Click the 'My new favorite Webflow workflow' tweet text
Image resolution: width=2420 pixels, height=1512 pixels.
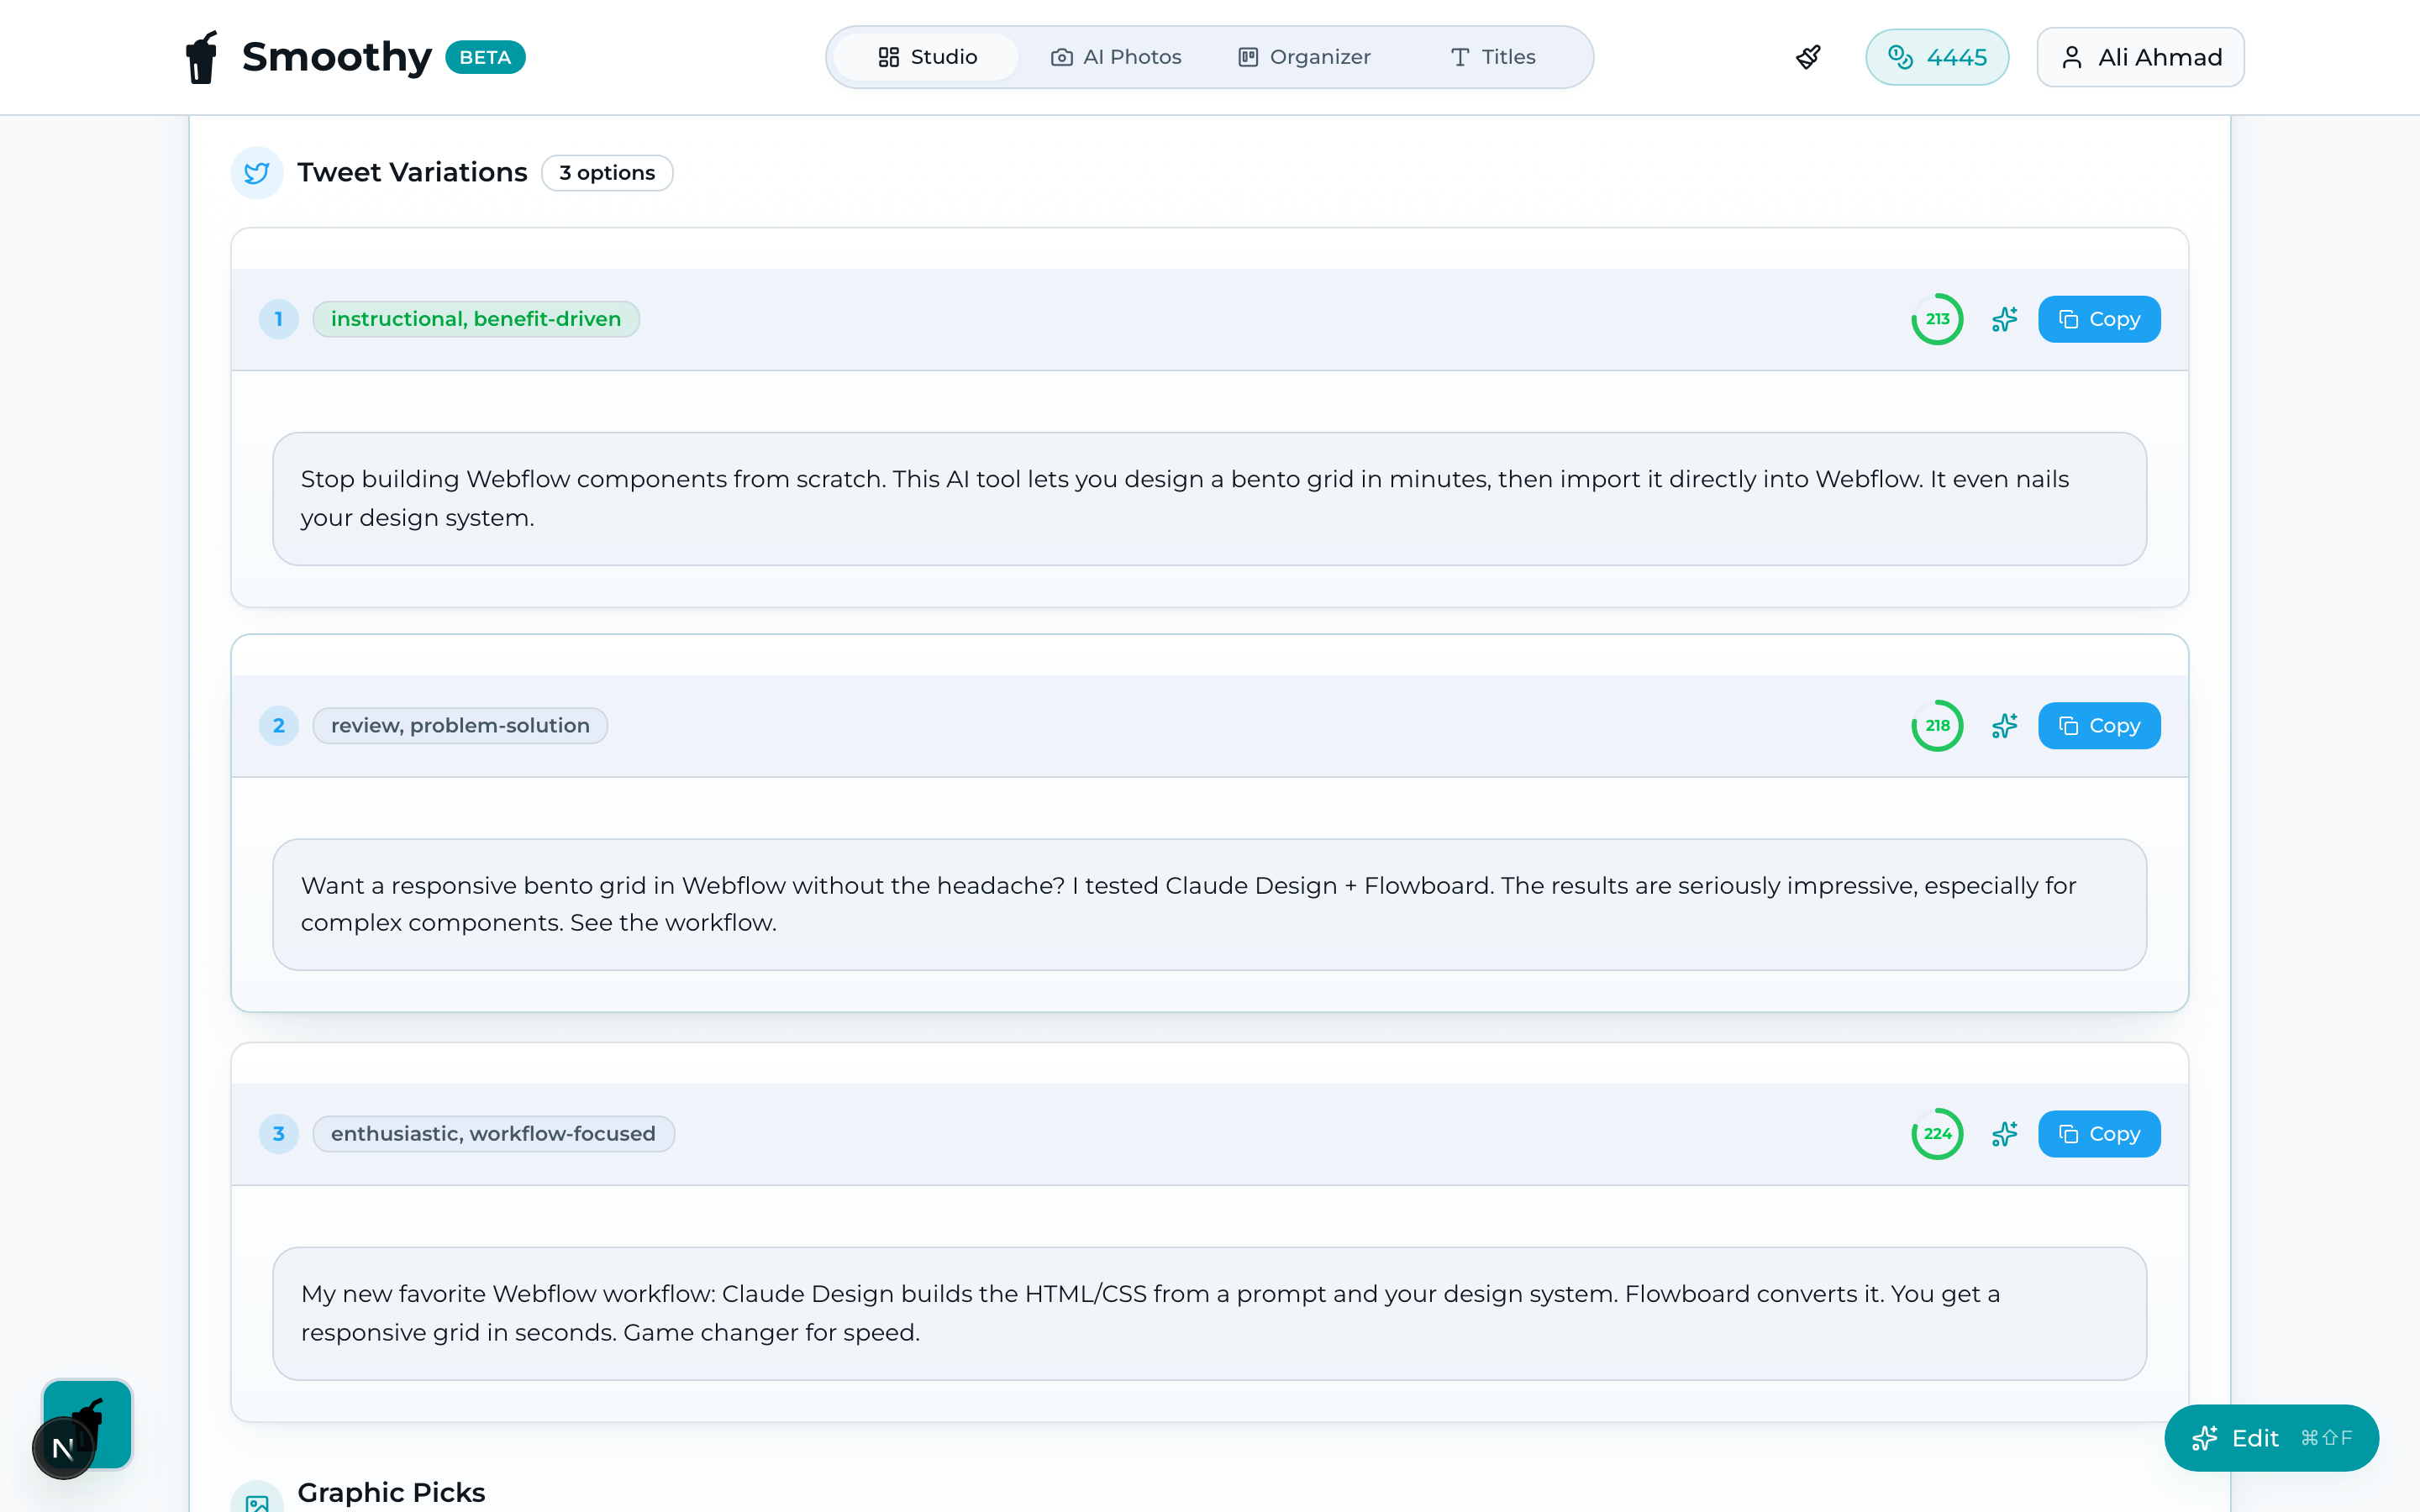click(x=1209, y=1314)
